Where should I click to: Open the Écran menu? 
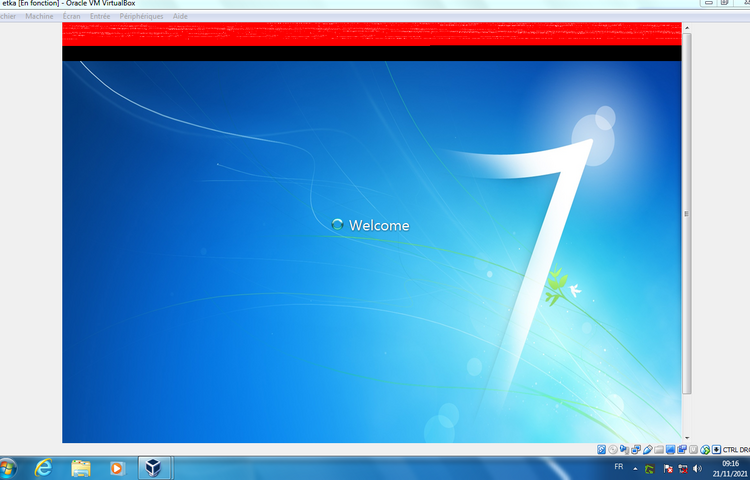click(x=72, y=17)
